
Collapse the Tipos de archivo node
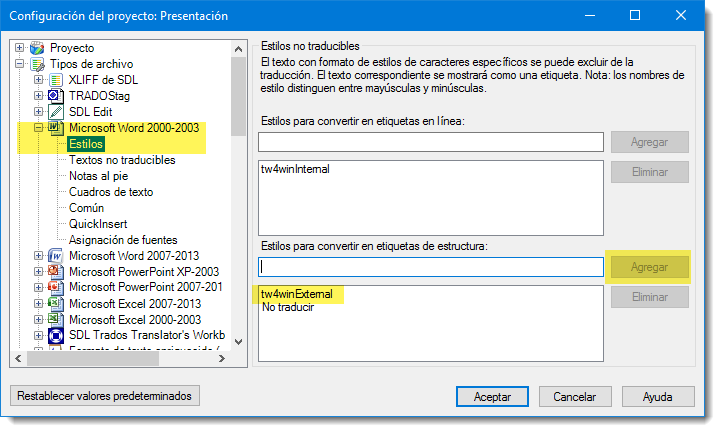pyautogui.click(x=19, y=63)
